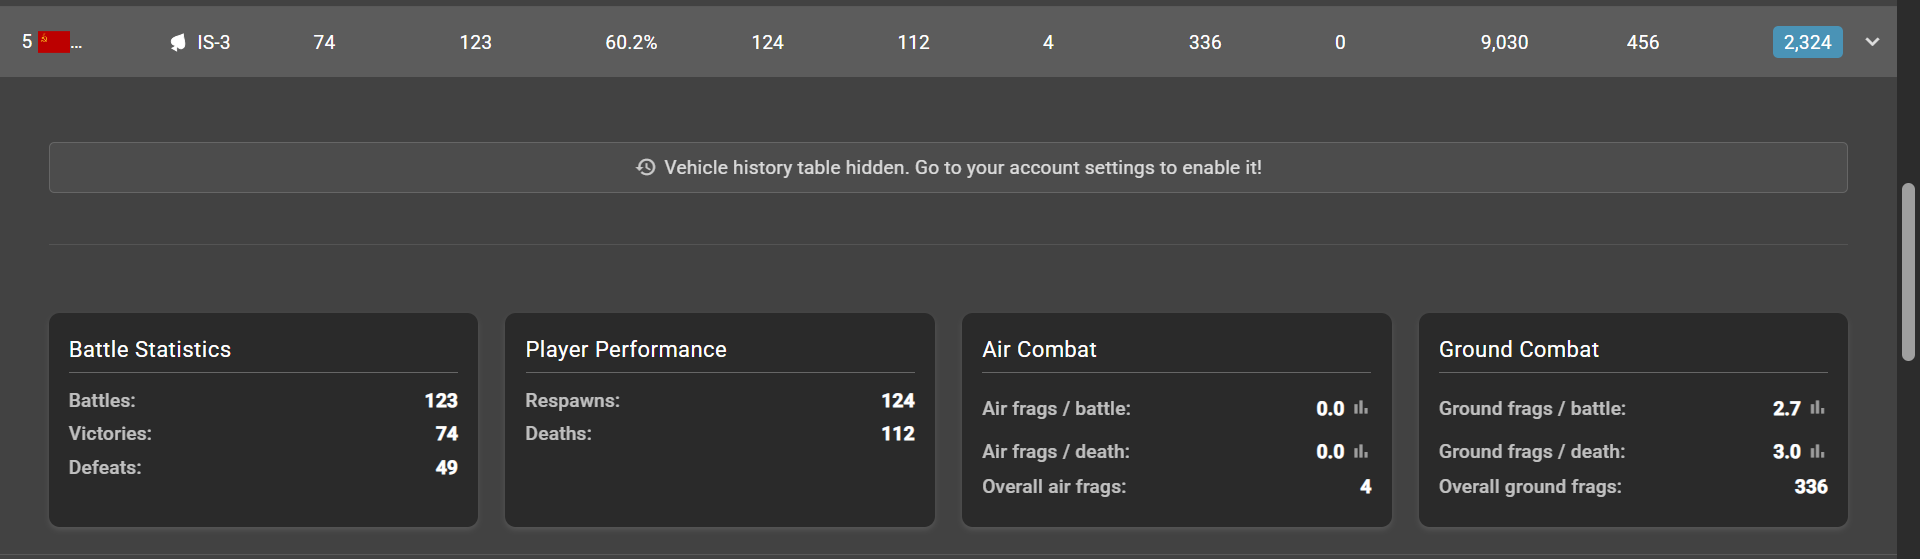Image resolution: width=1920 pixels, height=559 pixels.
Task: Click the Overall ground frags value 336
Action: tap(1810, 486)
